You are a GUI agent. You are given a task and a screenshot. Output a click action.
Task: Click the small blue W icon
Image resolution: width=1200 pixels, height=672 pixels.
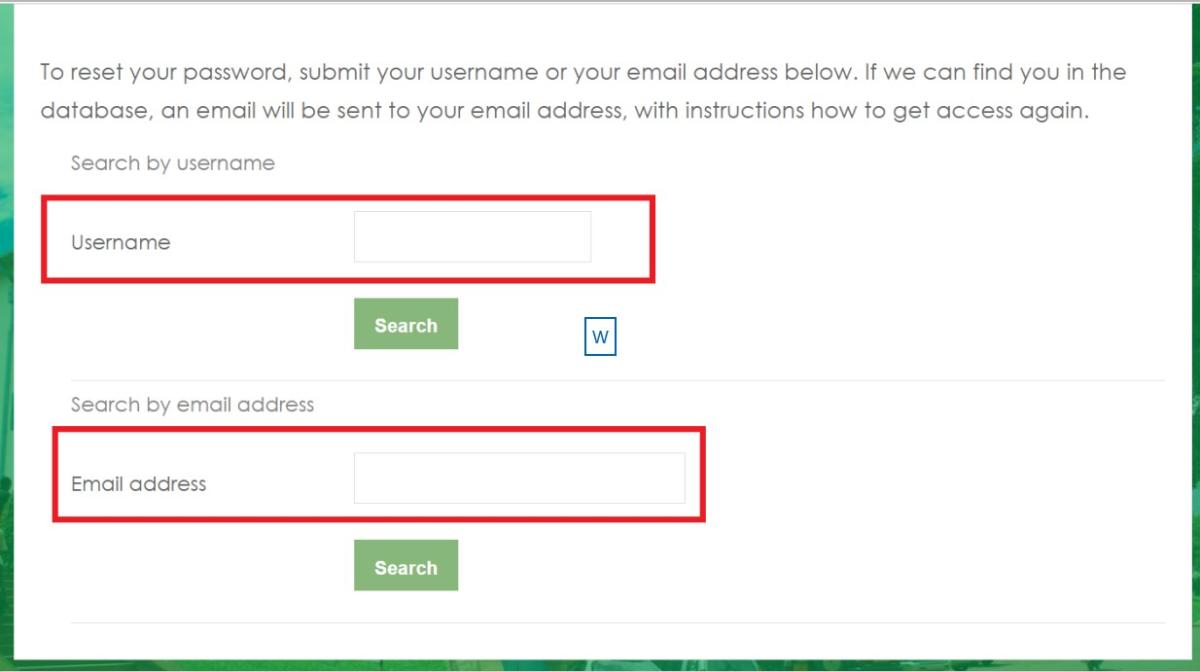pyautogui.click(x=600, y=337)
